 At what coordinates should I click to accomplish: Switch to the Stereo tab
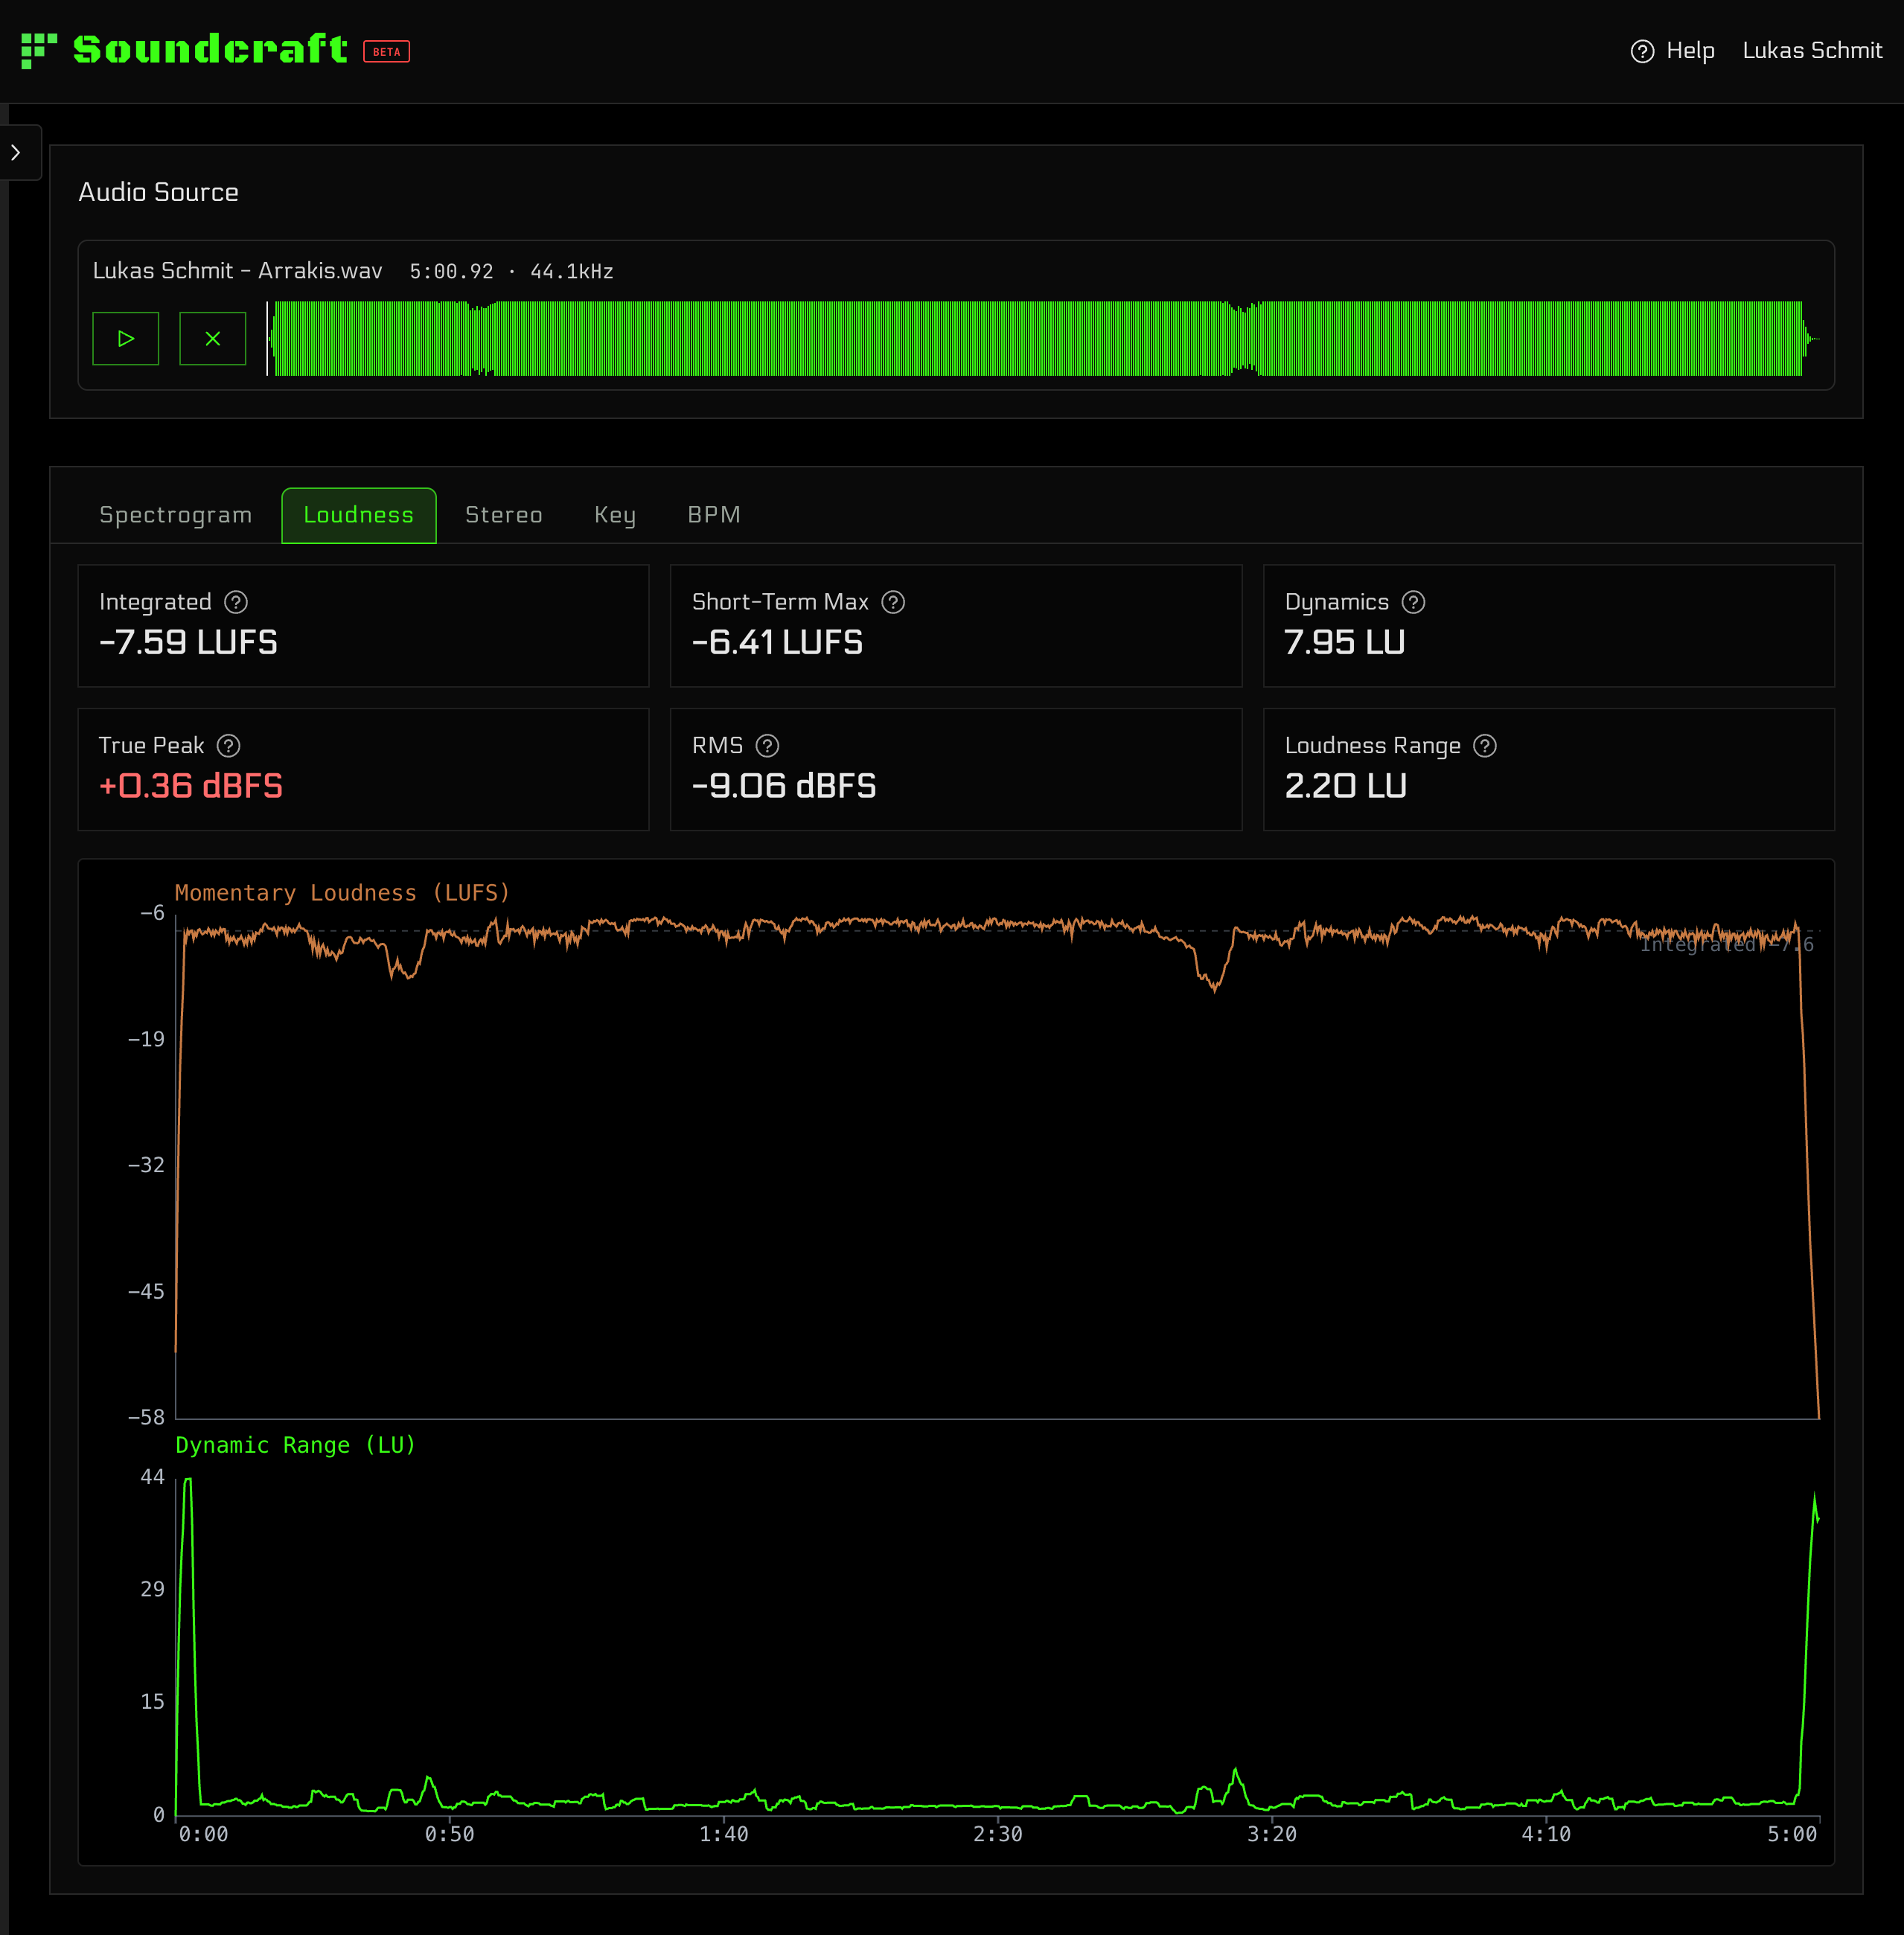tap(503, 515)
